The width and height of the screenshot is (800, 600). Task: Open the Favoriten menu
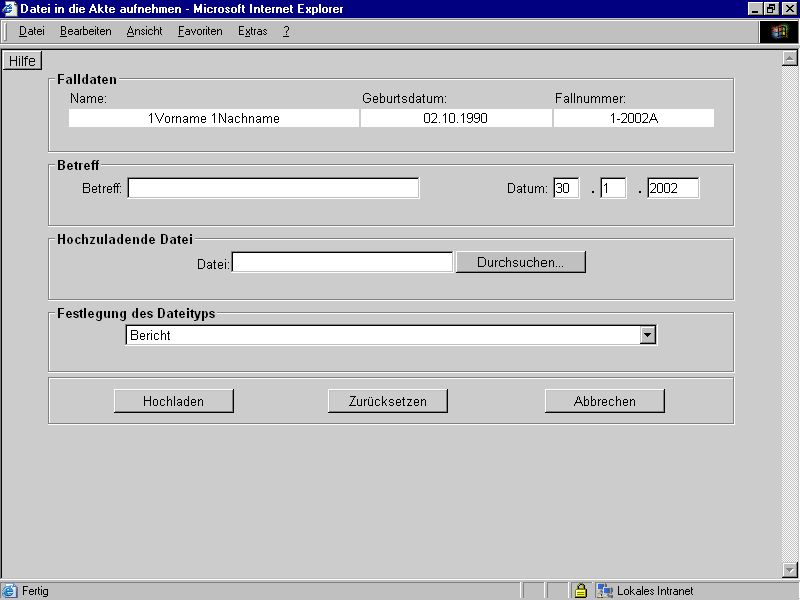[200, 31]
